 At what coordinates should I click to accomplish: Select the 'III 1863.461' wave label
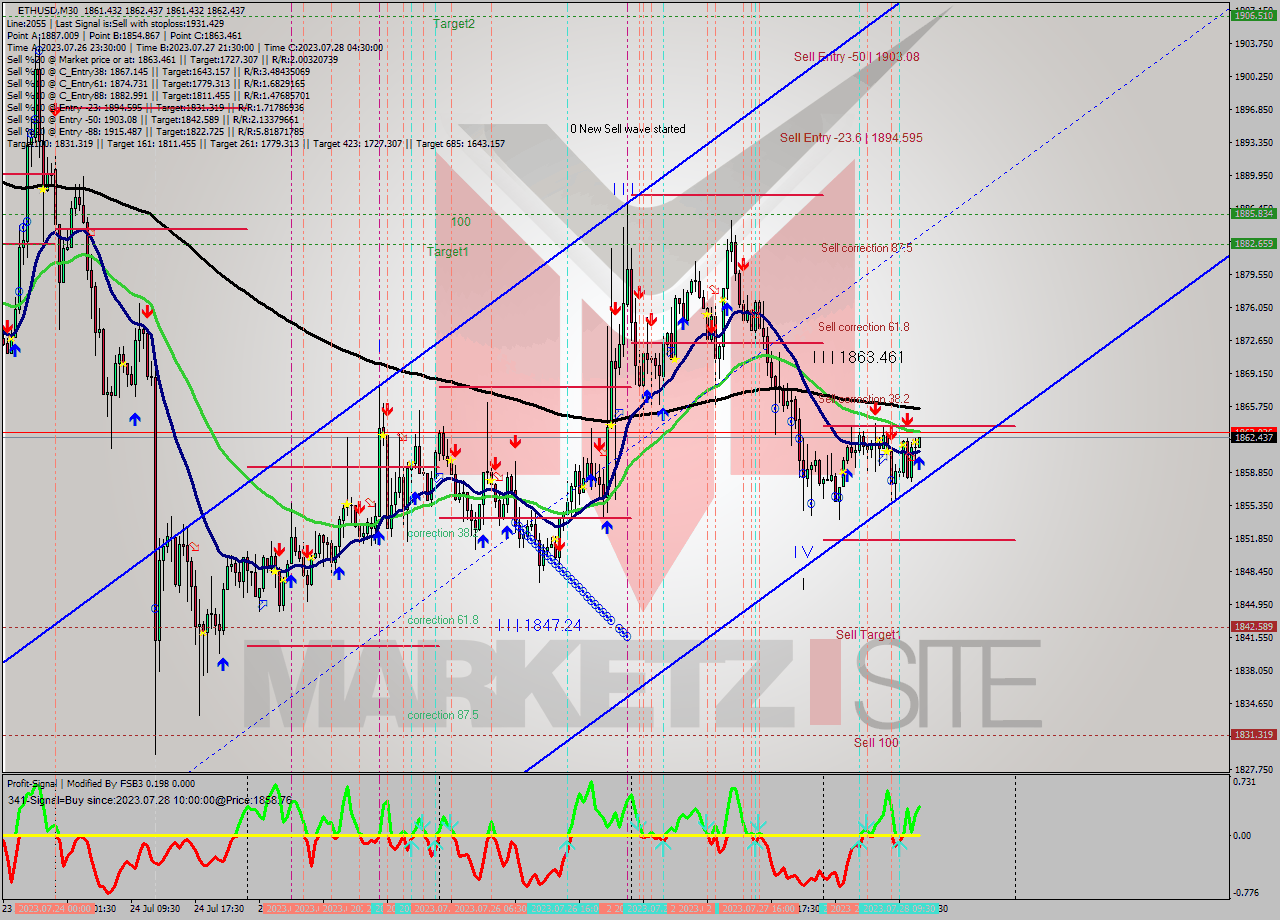click(857, 357)
